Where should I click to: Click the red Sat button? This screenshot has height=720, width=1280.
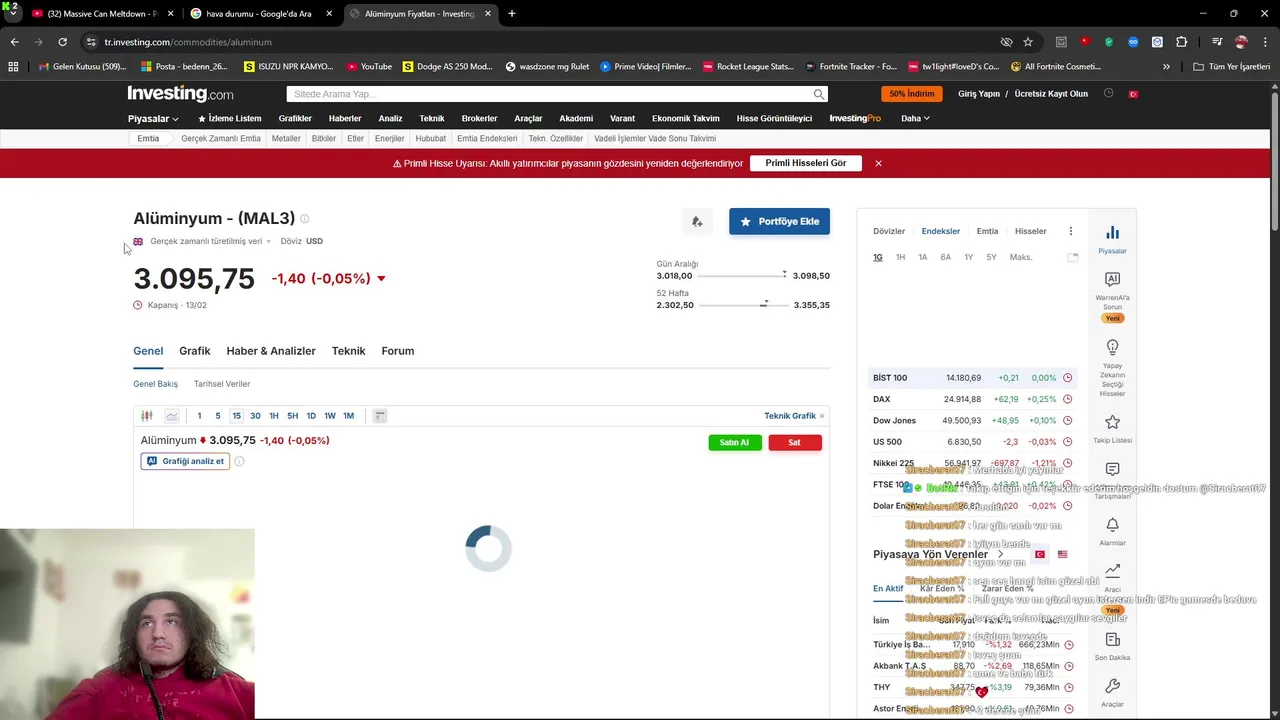point(795,442)
